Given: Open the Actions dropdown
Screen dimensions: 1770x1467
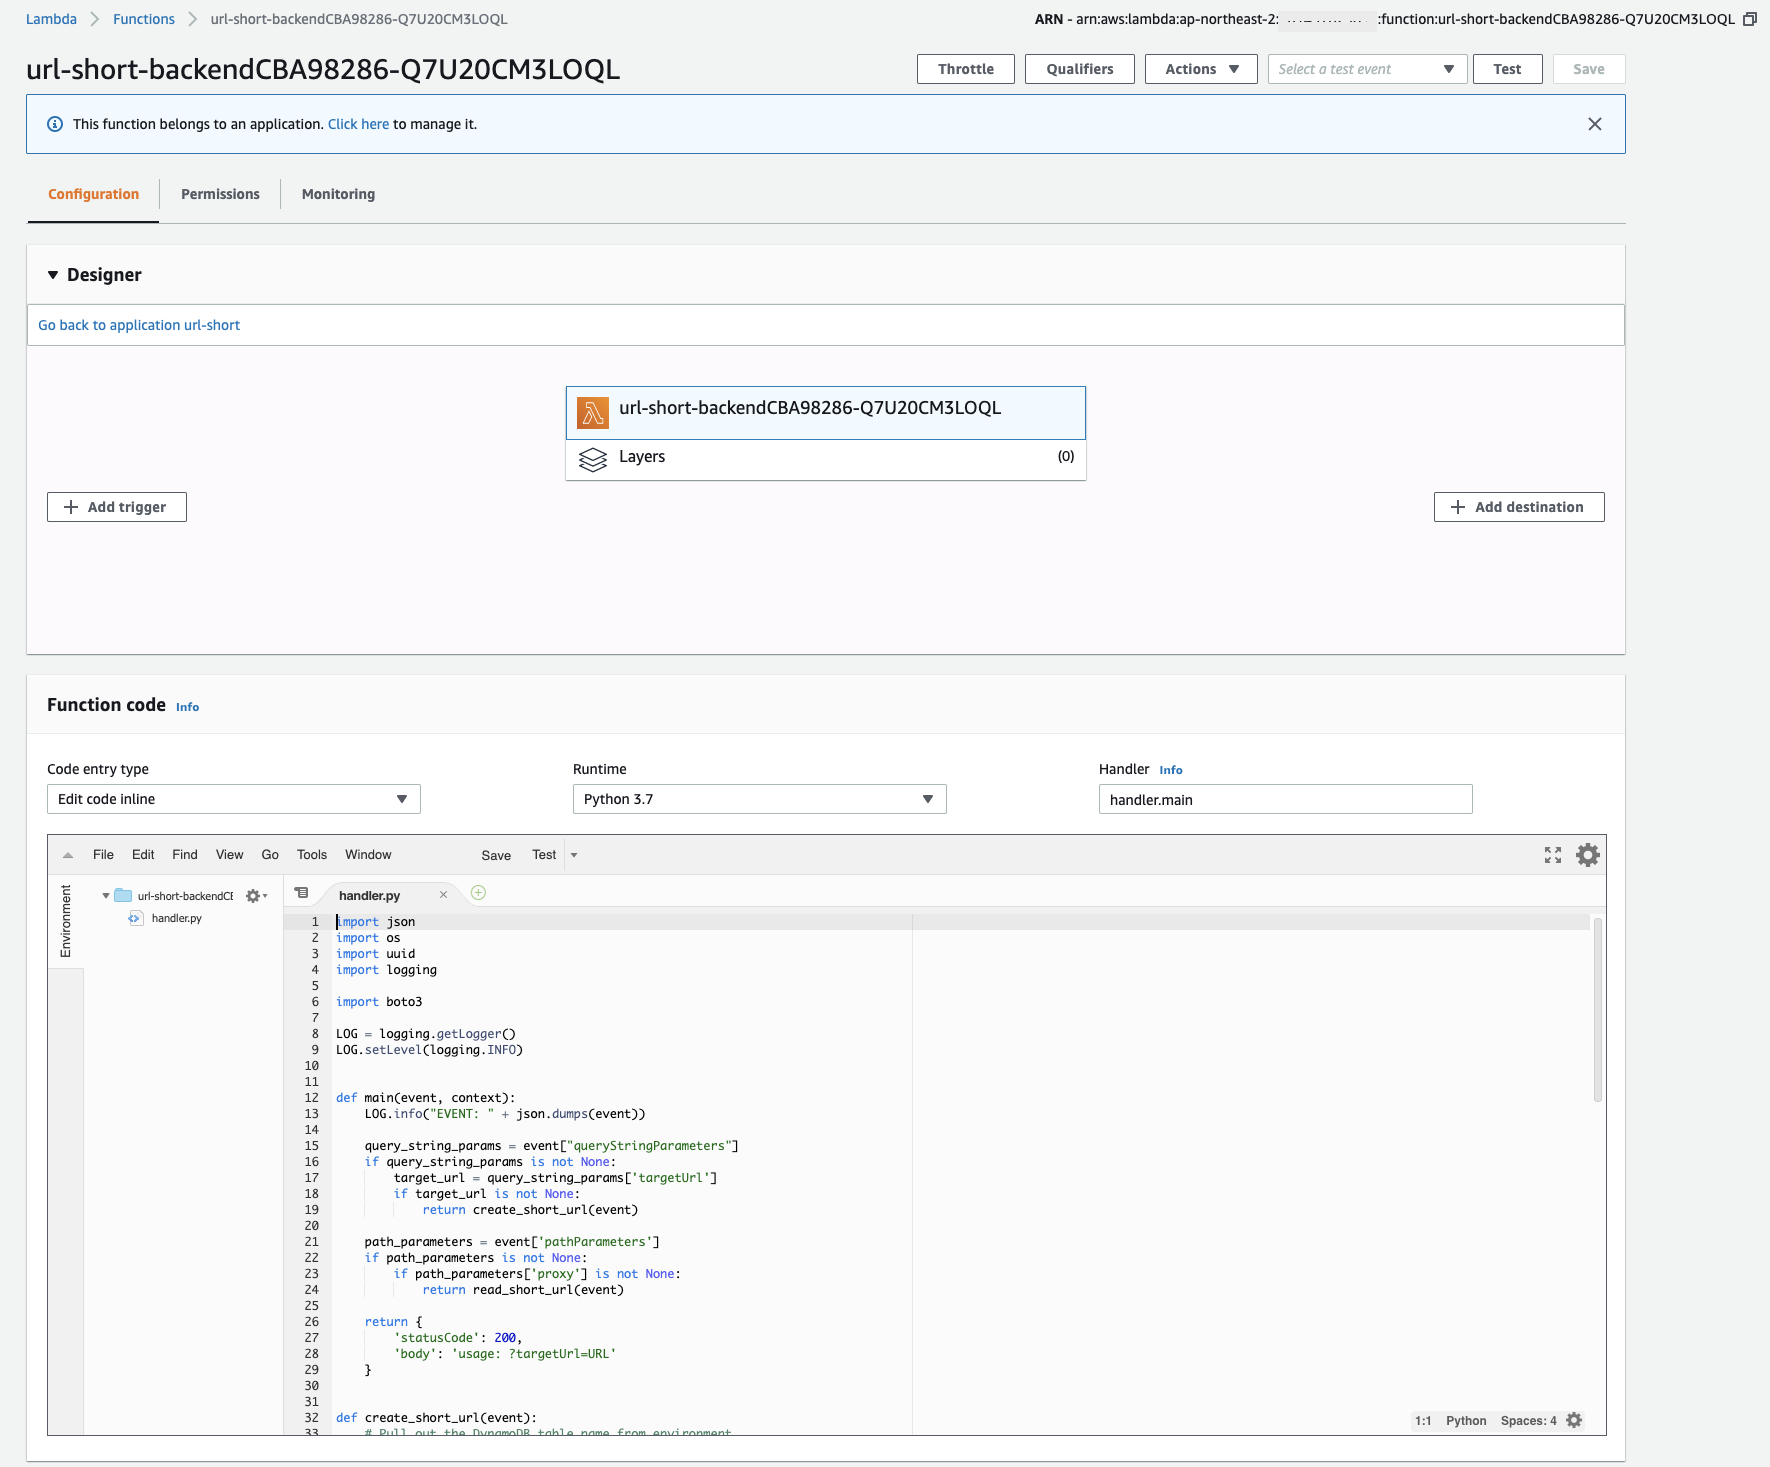Looking at the screenshot, I should click(x=1201, y=69).
